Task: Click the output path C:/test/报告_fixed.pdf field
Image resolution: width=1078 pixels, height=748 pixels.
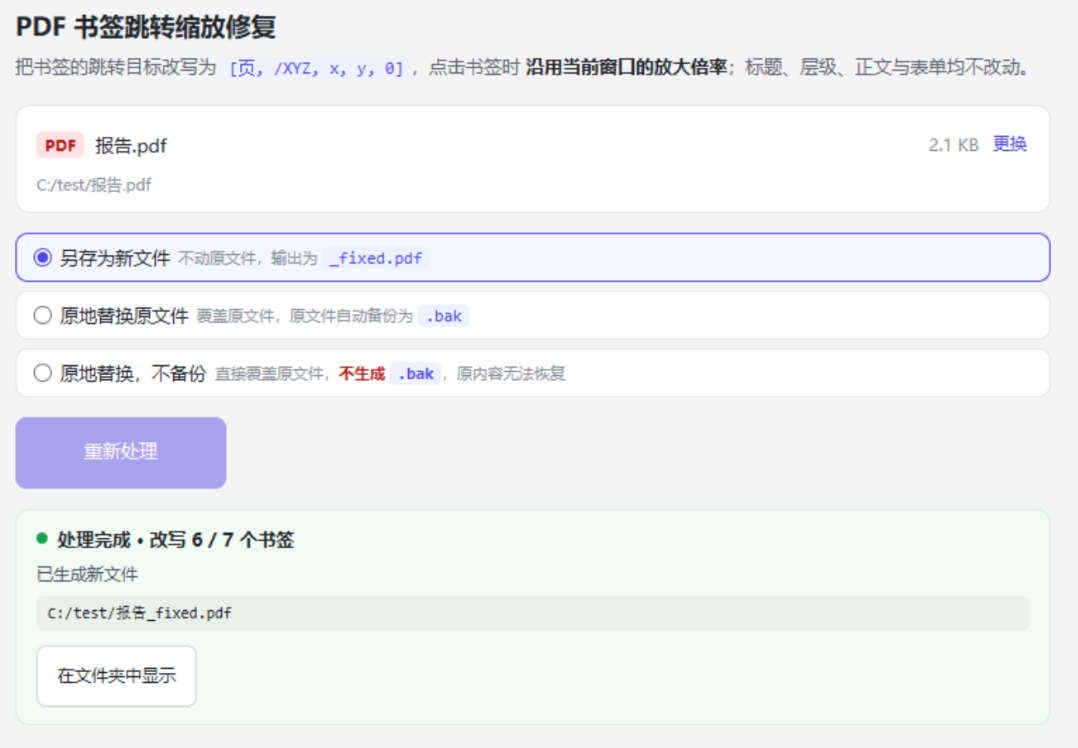Action: point(533,613)
